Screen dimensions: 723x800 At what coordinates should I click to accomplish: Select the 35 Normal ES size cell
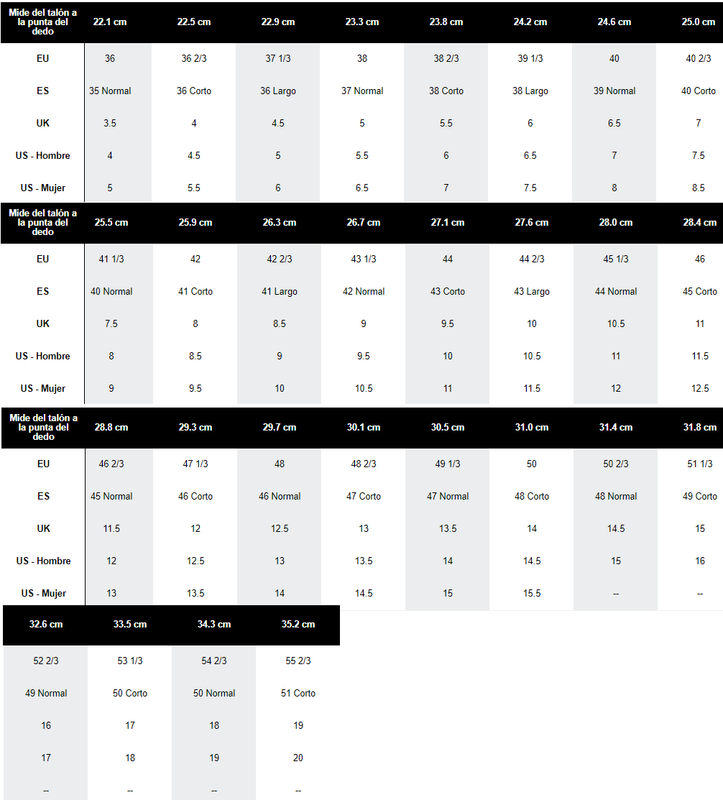coord(110,91)
